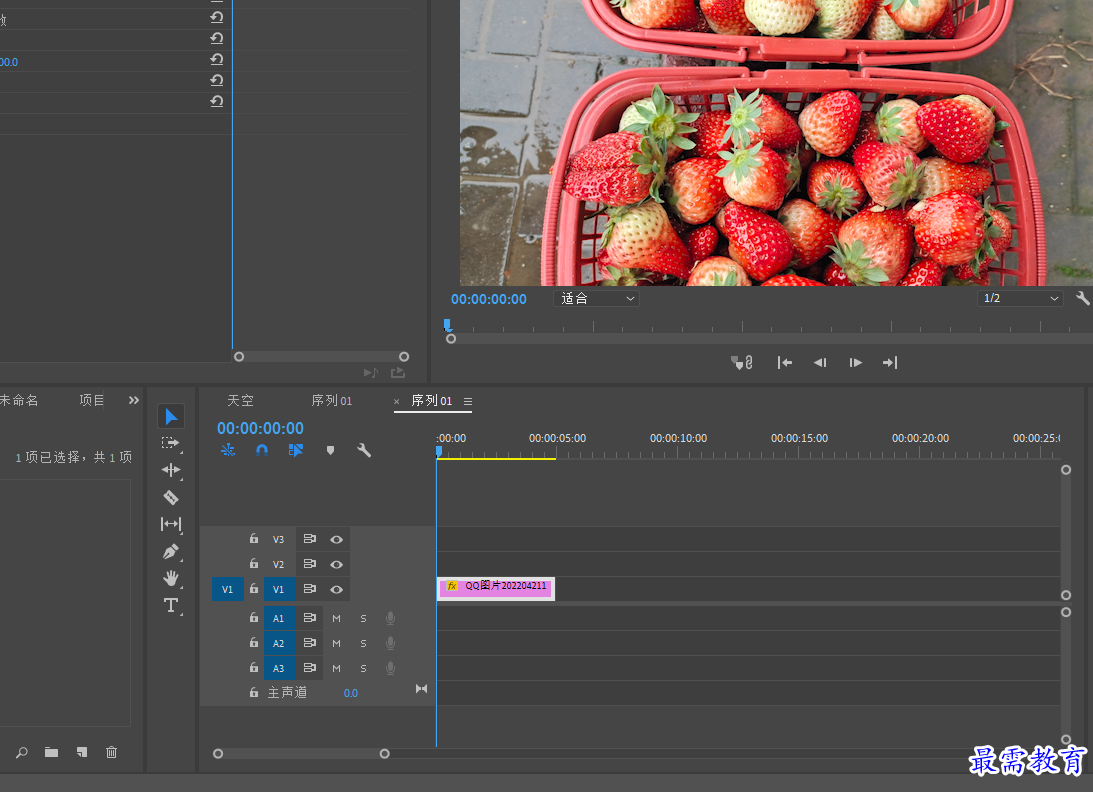Select active 序列01 timeline tab

(431, 401)
